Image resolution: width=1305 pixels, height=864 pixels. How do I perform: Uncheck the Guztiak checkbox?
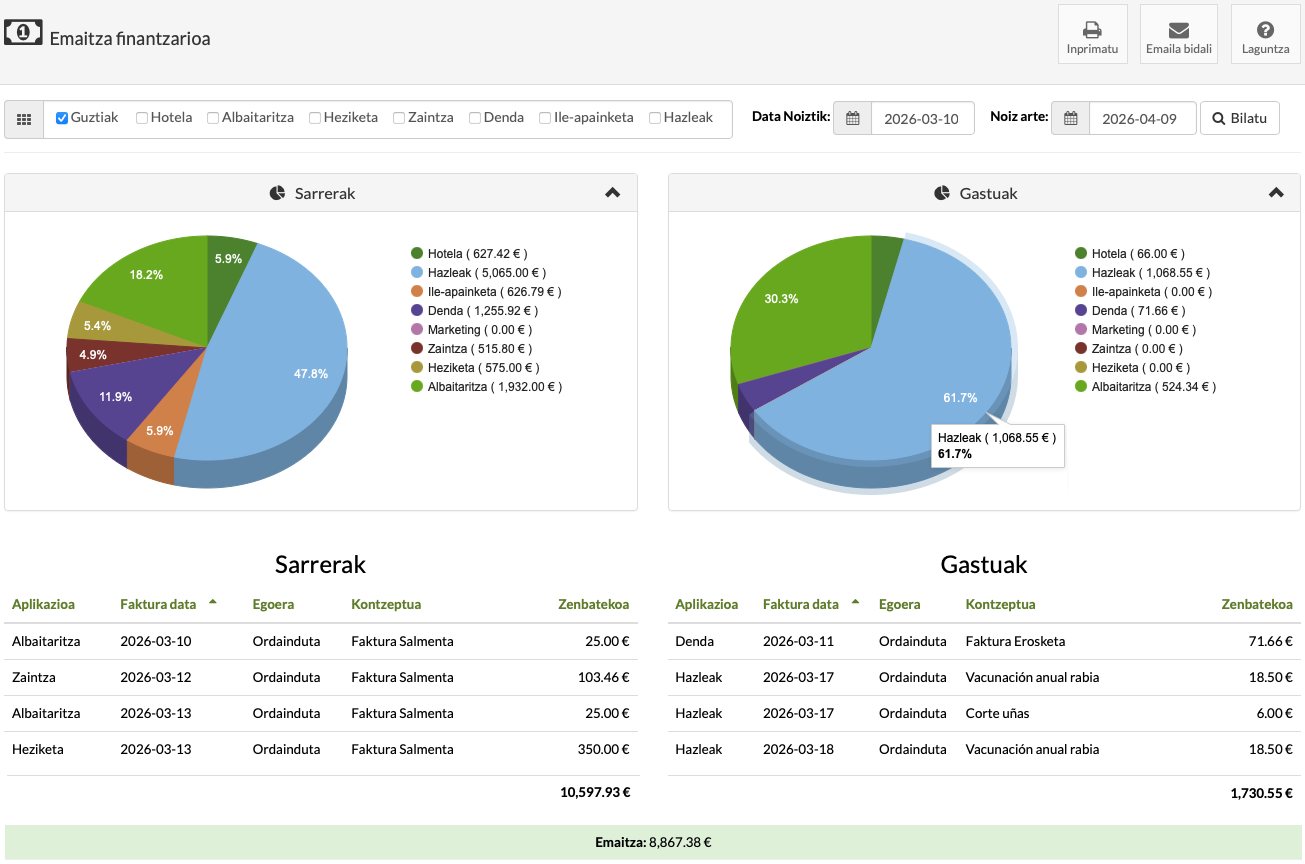62,118
